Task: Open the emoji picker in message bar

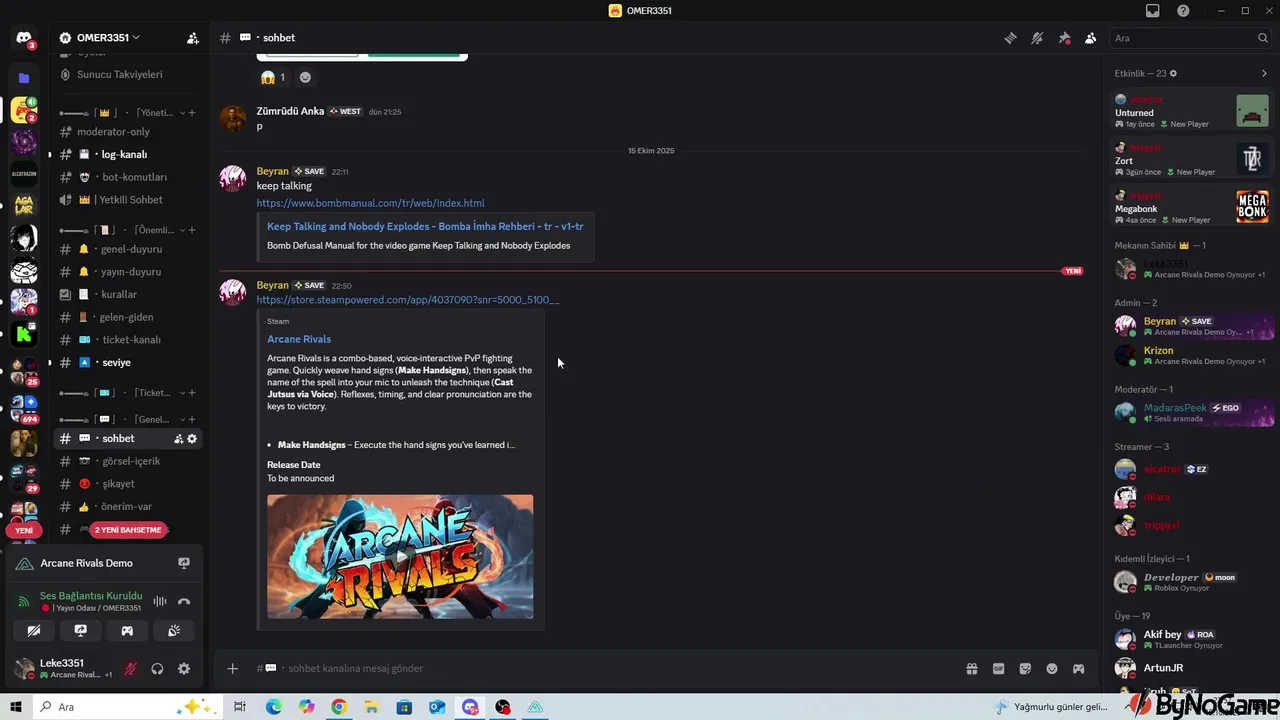Action: [x=1052, y=669]
